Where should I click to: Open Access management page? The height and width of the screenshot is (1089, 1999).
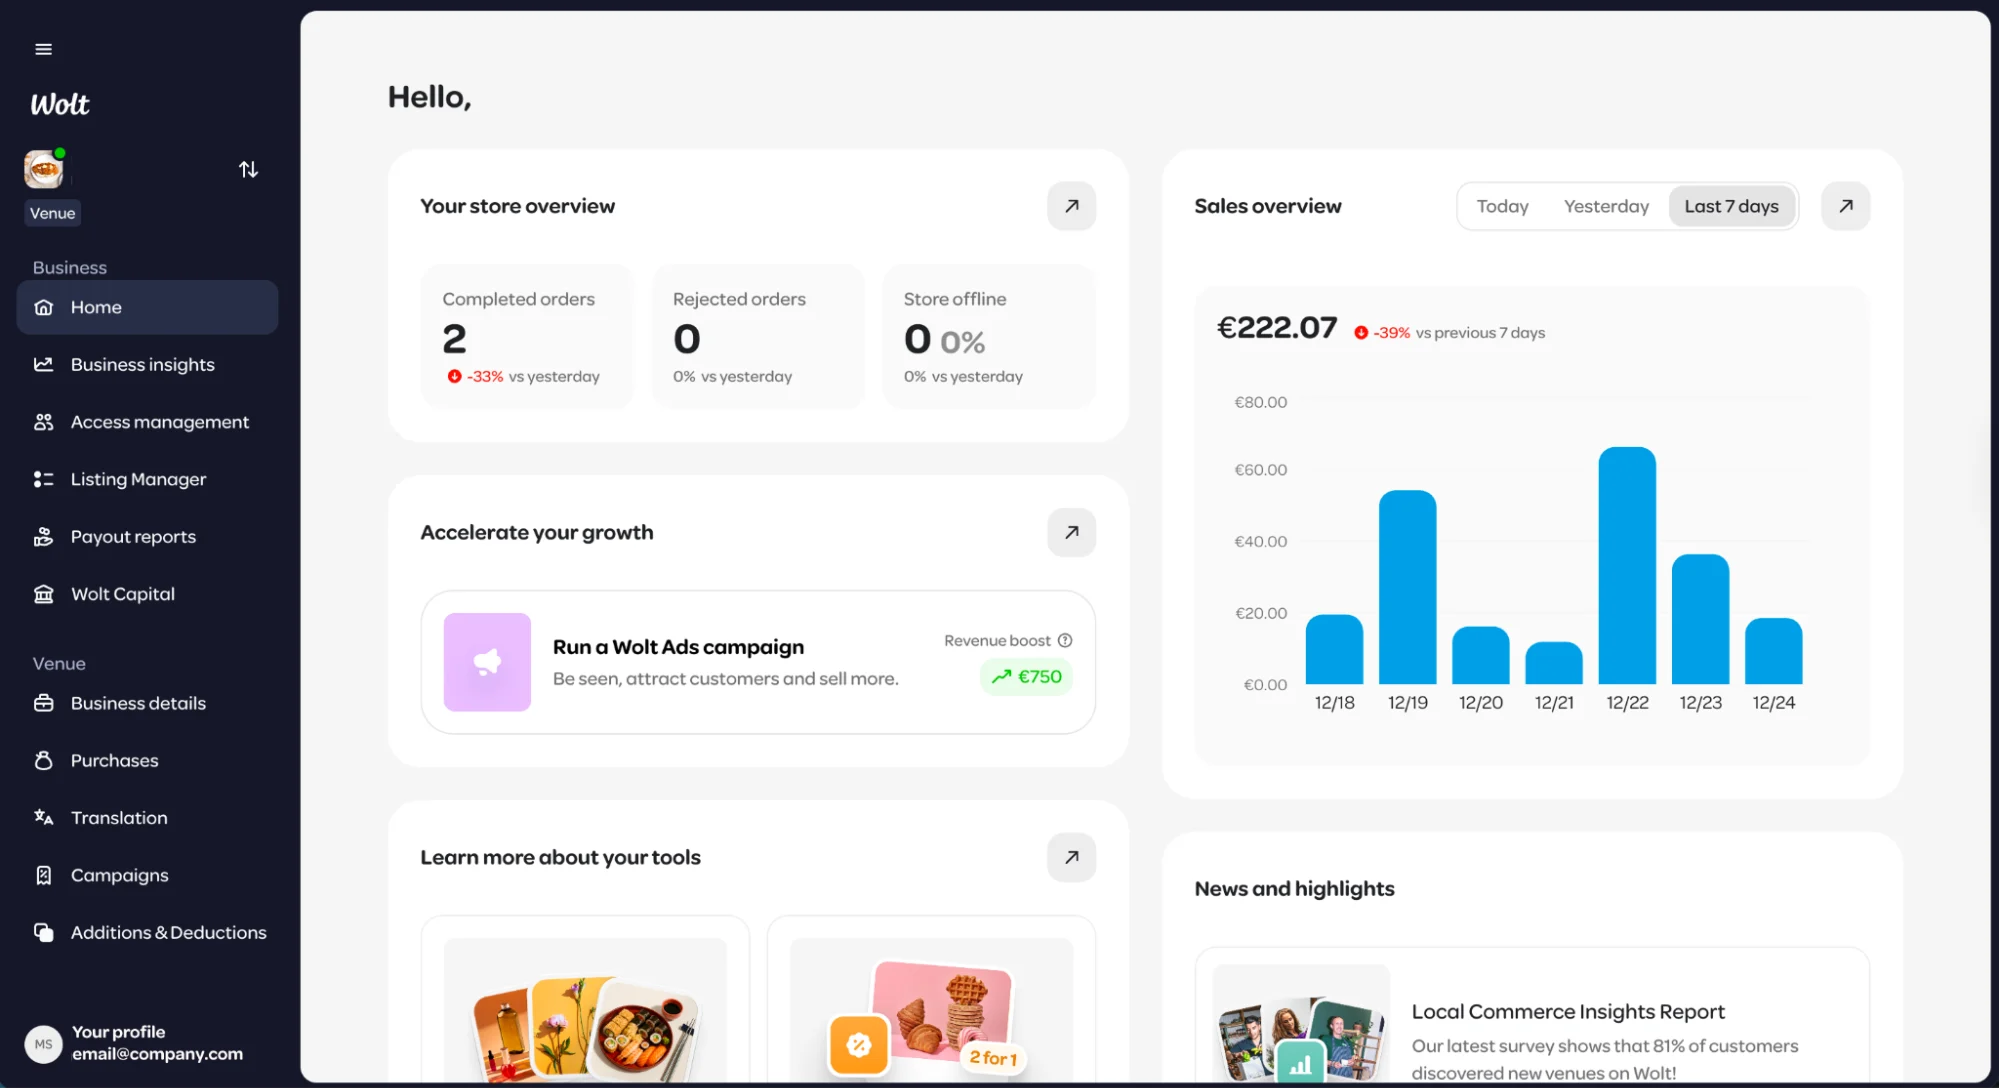(159, 422)
